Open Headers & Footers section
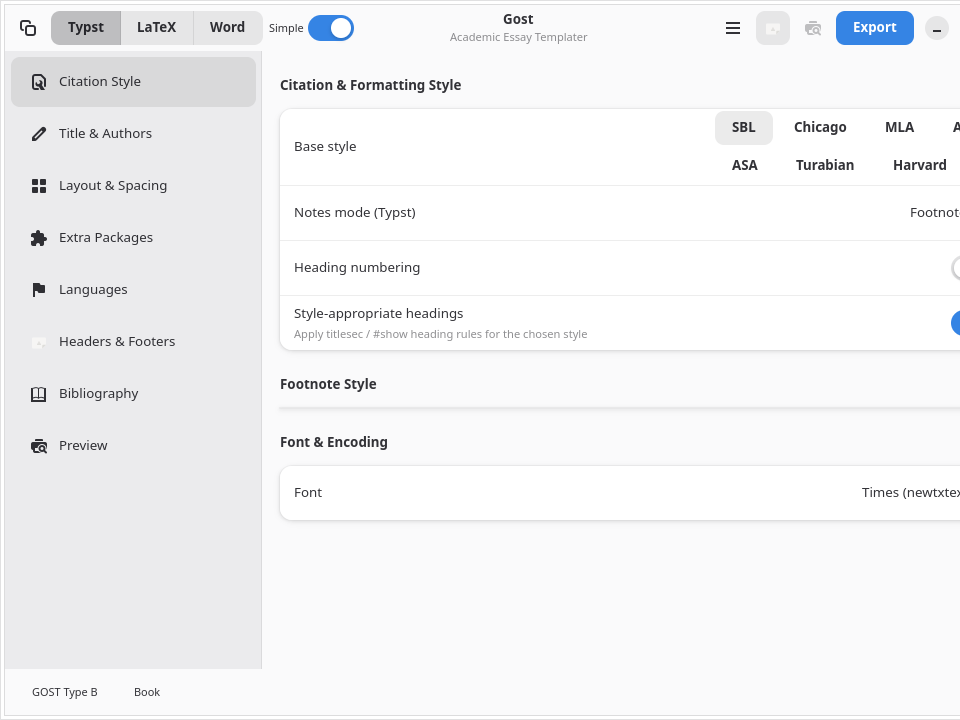This screenshot has height=720, width=960. pos(133,342)
